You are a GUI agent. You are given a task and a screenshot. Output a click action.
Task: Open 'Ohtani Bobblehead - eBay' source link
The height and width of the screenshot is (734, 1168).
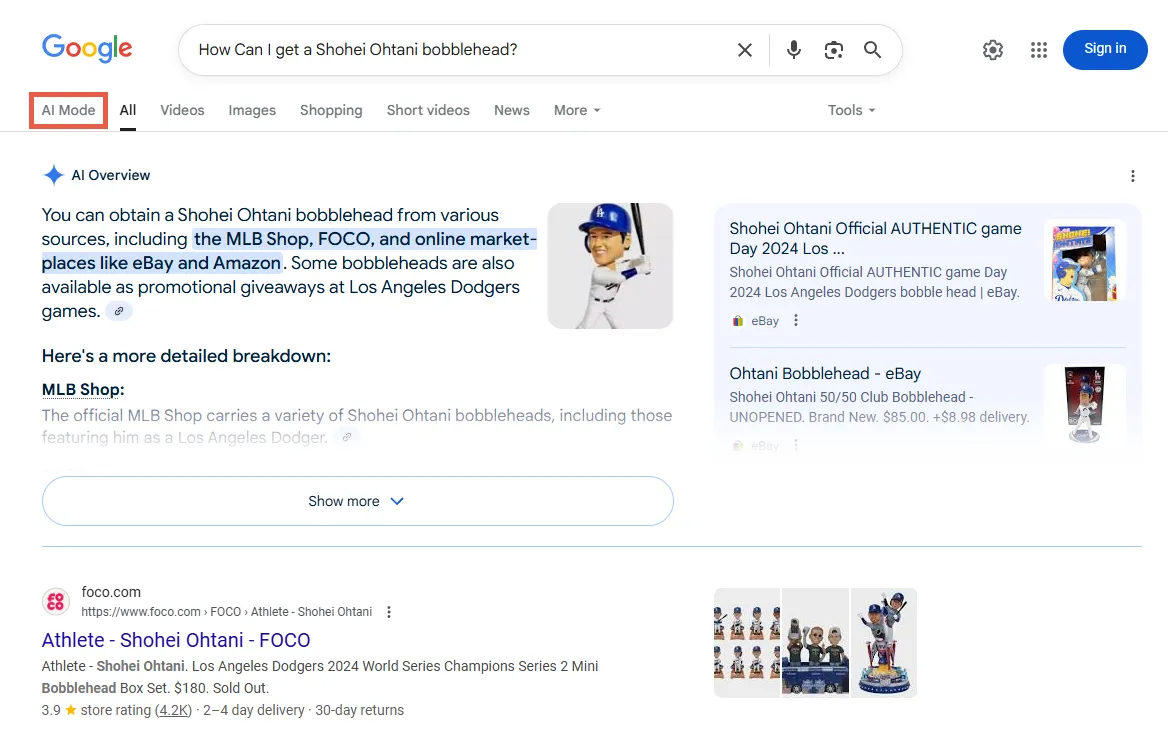[825, 373]
